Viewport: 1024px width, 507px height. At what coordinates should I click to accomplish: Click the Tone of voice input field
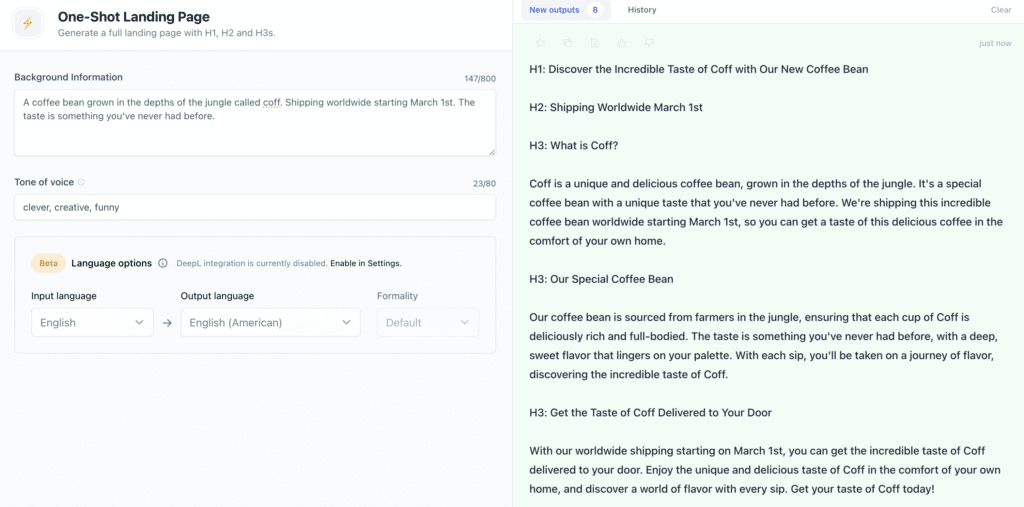255,207
